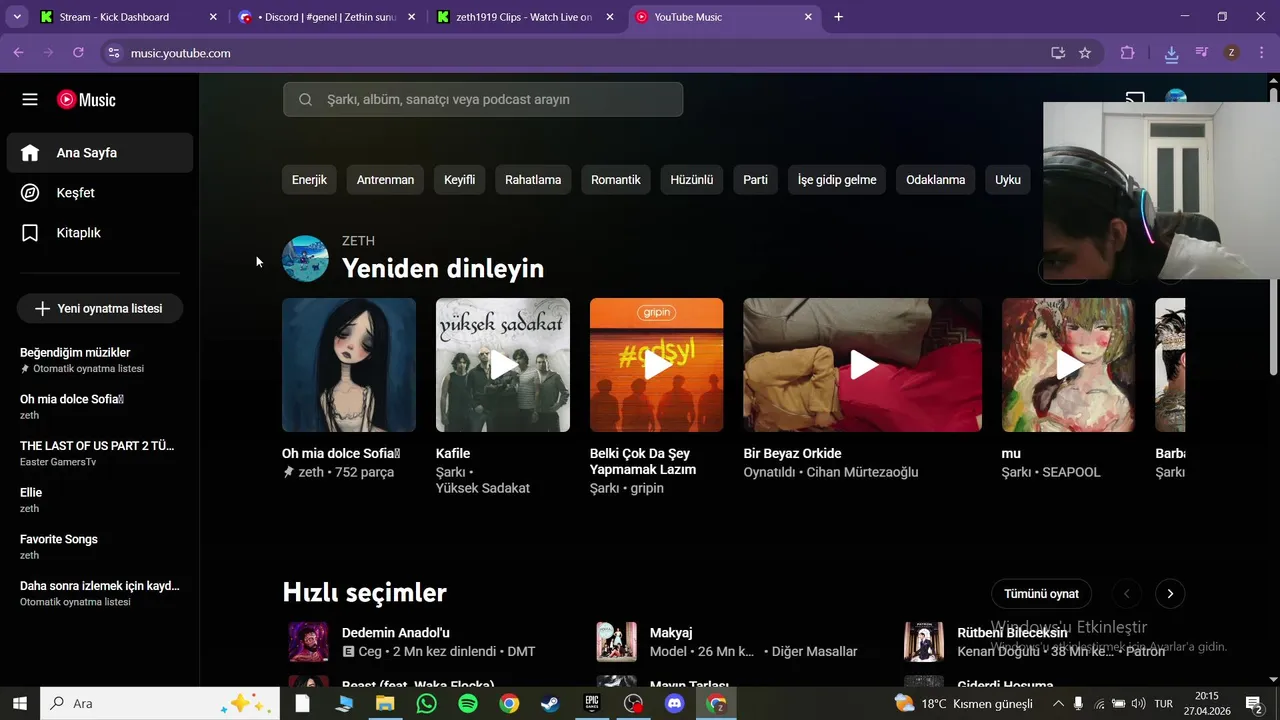Open the hamburger guide menu
Viewport: 1280px width, 720px height.
tap(30, 100)
